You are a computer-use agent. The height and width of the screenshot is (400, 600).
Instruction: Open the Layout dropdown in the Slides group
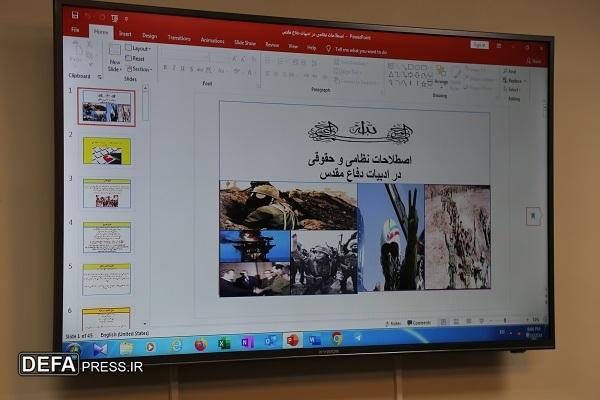(139, 49)
